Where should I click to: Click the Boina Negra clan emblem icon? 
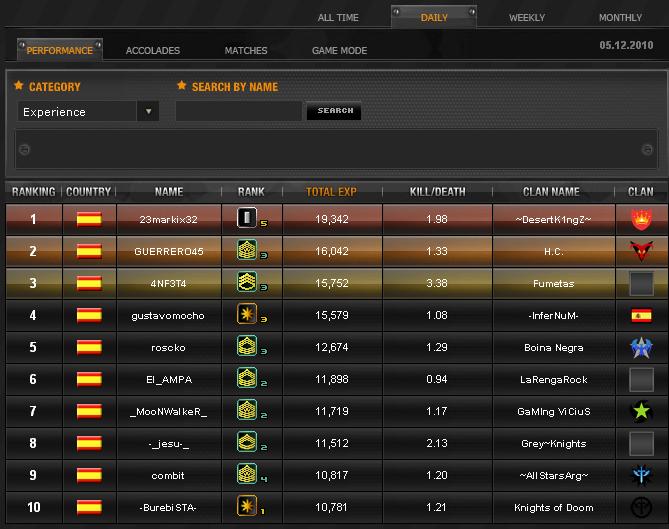[641, 347]
